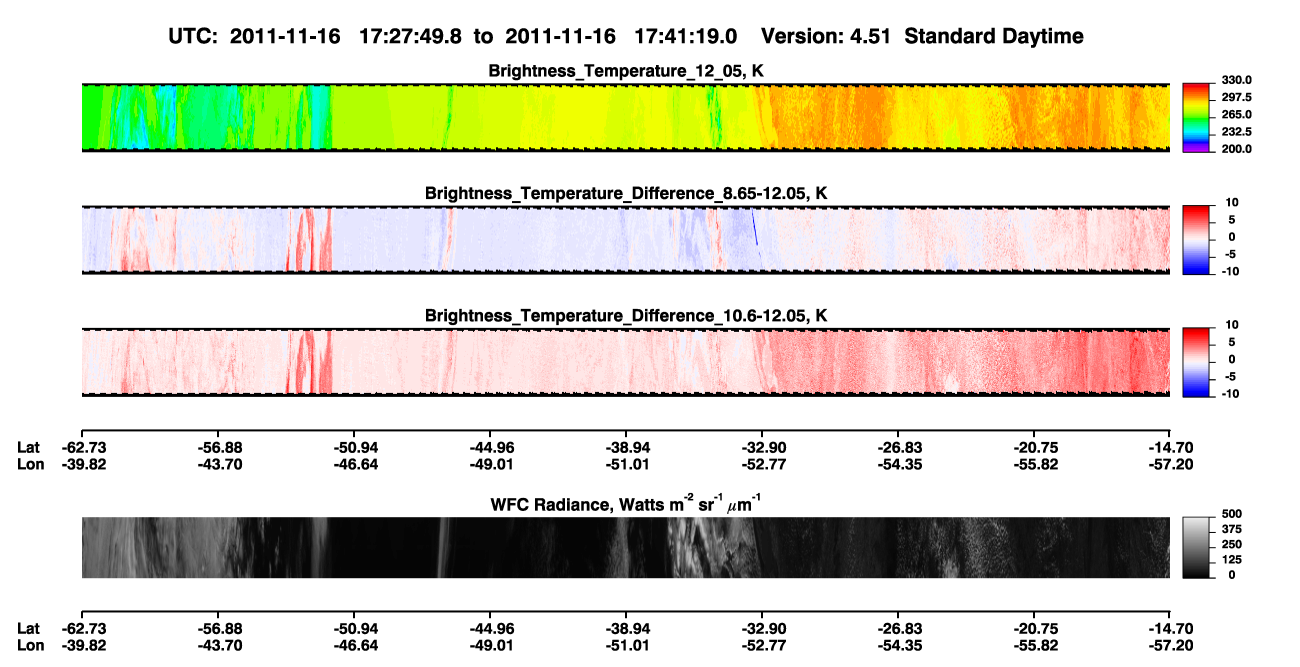This screenshot has width=1300, height=667.
Task: Click the 200.0 color bar minimum label
Action: 1236,149
